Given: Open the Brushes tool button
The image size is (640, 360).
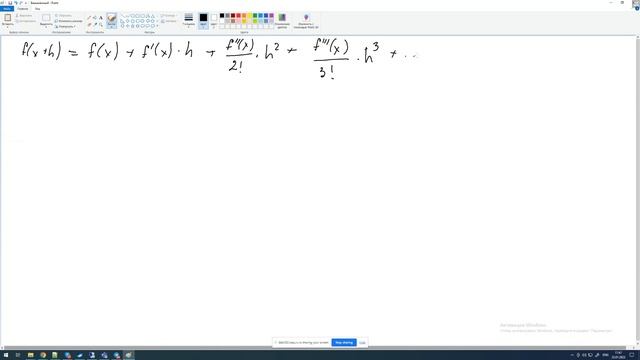Looking at the screenshot, I should click(111, 20).
